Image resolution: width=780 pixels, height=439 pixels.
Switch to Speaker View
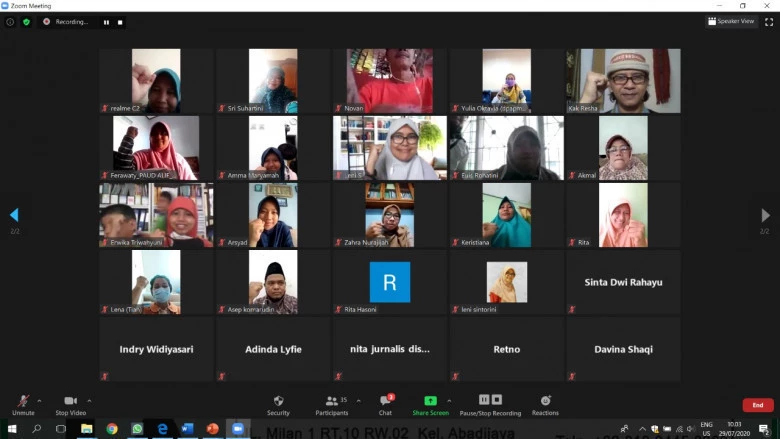tap(731, 21)
